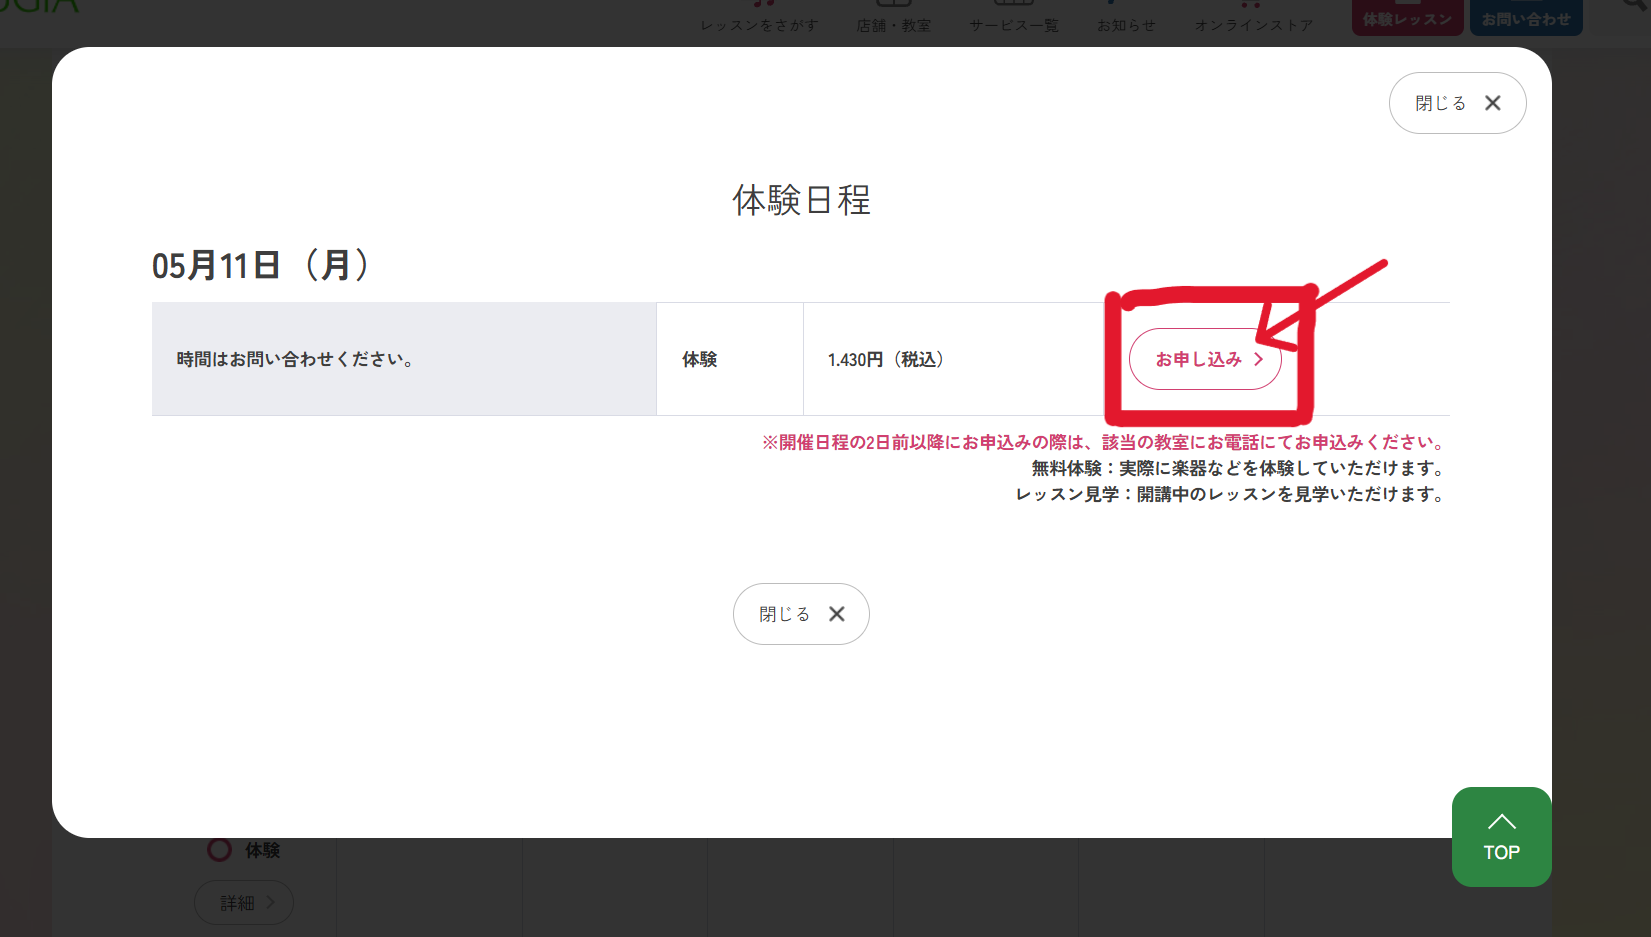The height and width of the screenshot is (937, 1651).
Task: Open the サービス一覧 nav menu
Action: [1014, 25]
